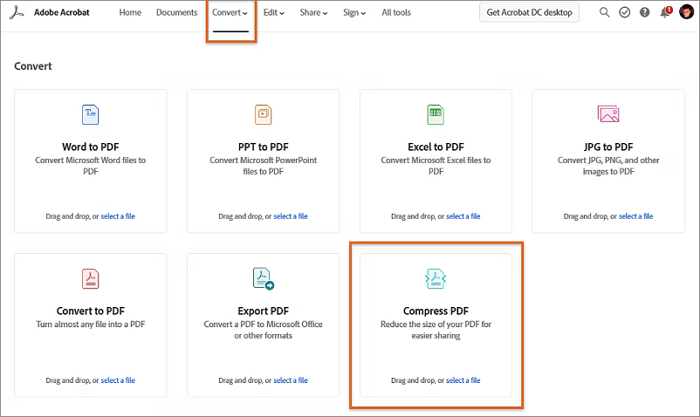This screenshot has width=700, height=417.
Task: Click the Compress PDF icon
Action: (435, 278)
